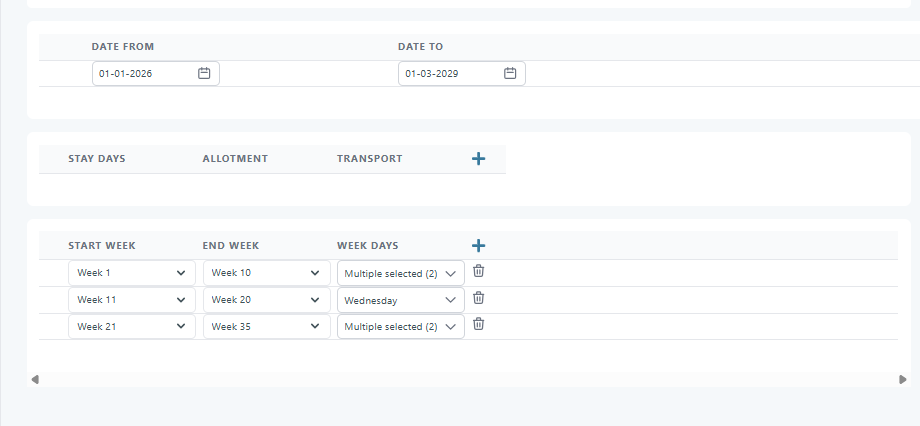Viewport: 920px width, 426px height.
Task: Expand the Week 1 start week dropdown
Action: coord(131,273)
